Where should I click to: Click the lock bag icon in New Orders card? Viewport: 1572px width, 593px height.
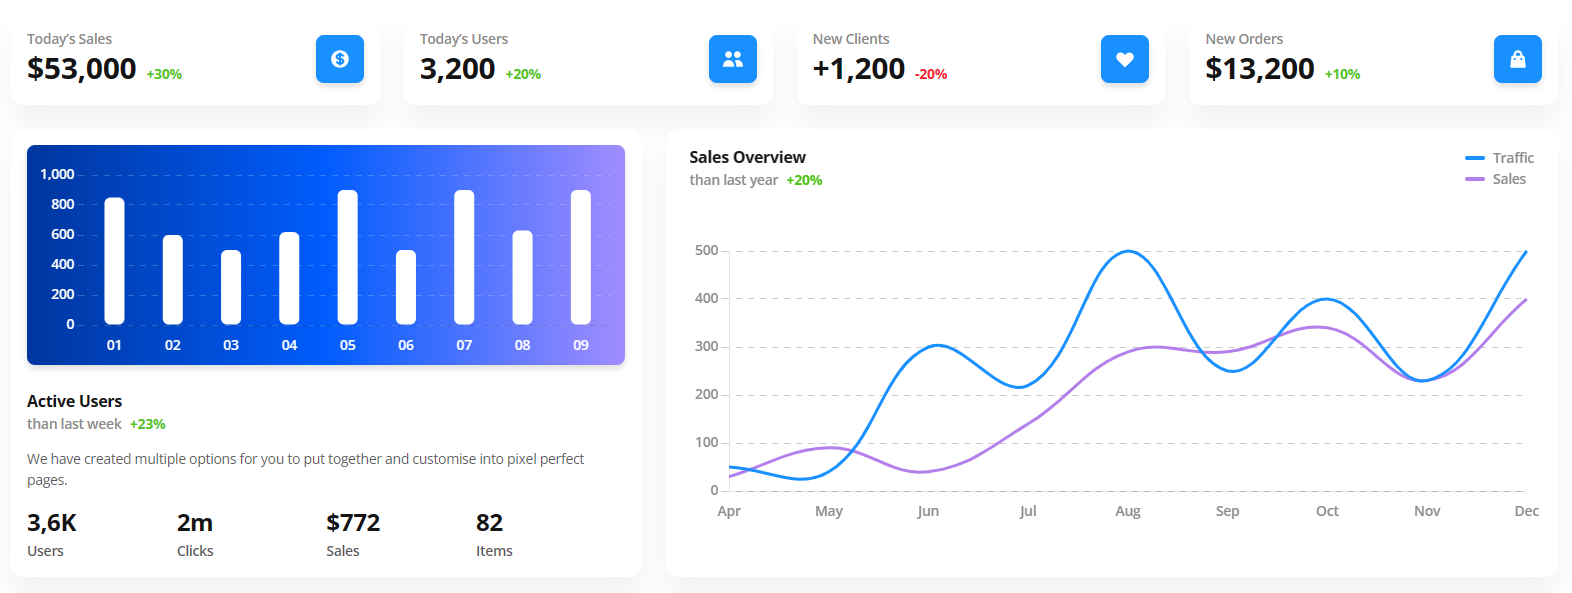(1518, 59)
